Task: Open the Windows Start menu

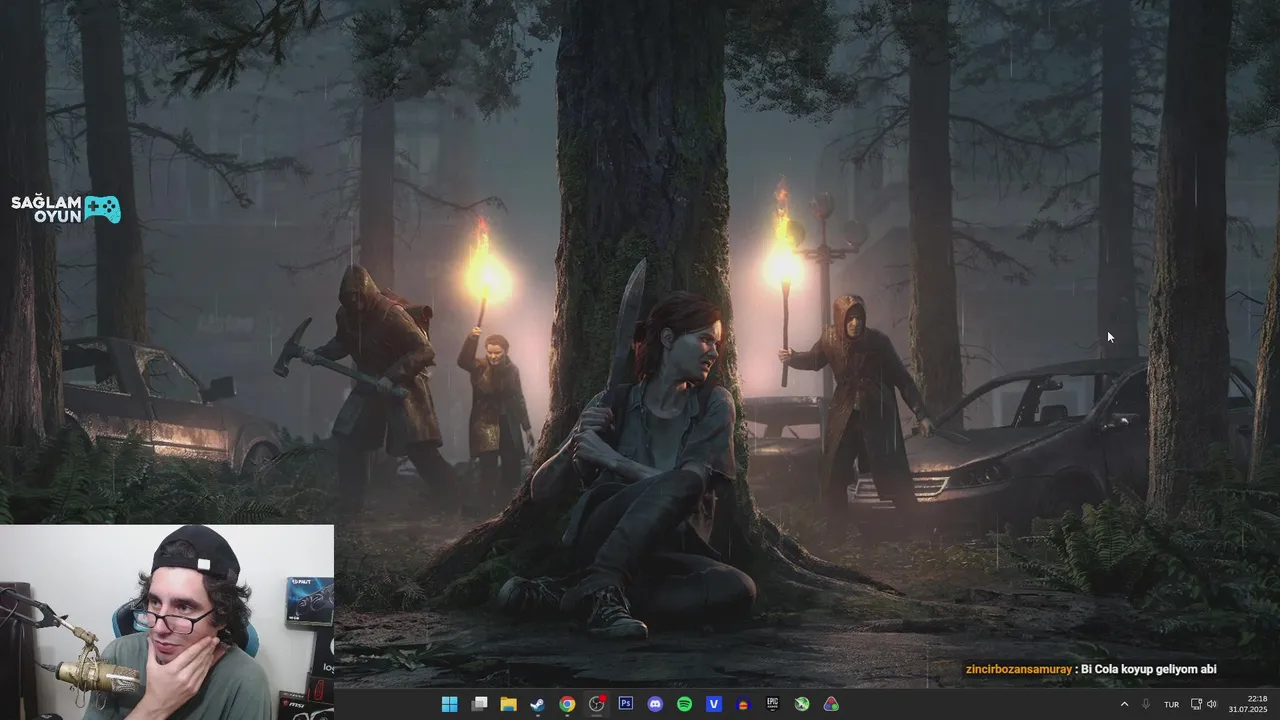Action: pyautogui.click(x=450, y=704)
